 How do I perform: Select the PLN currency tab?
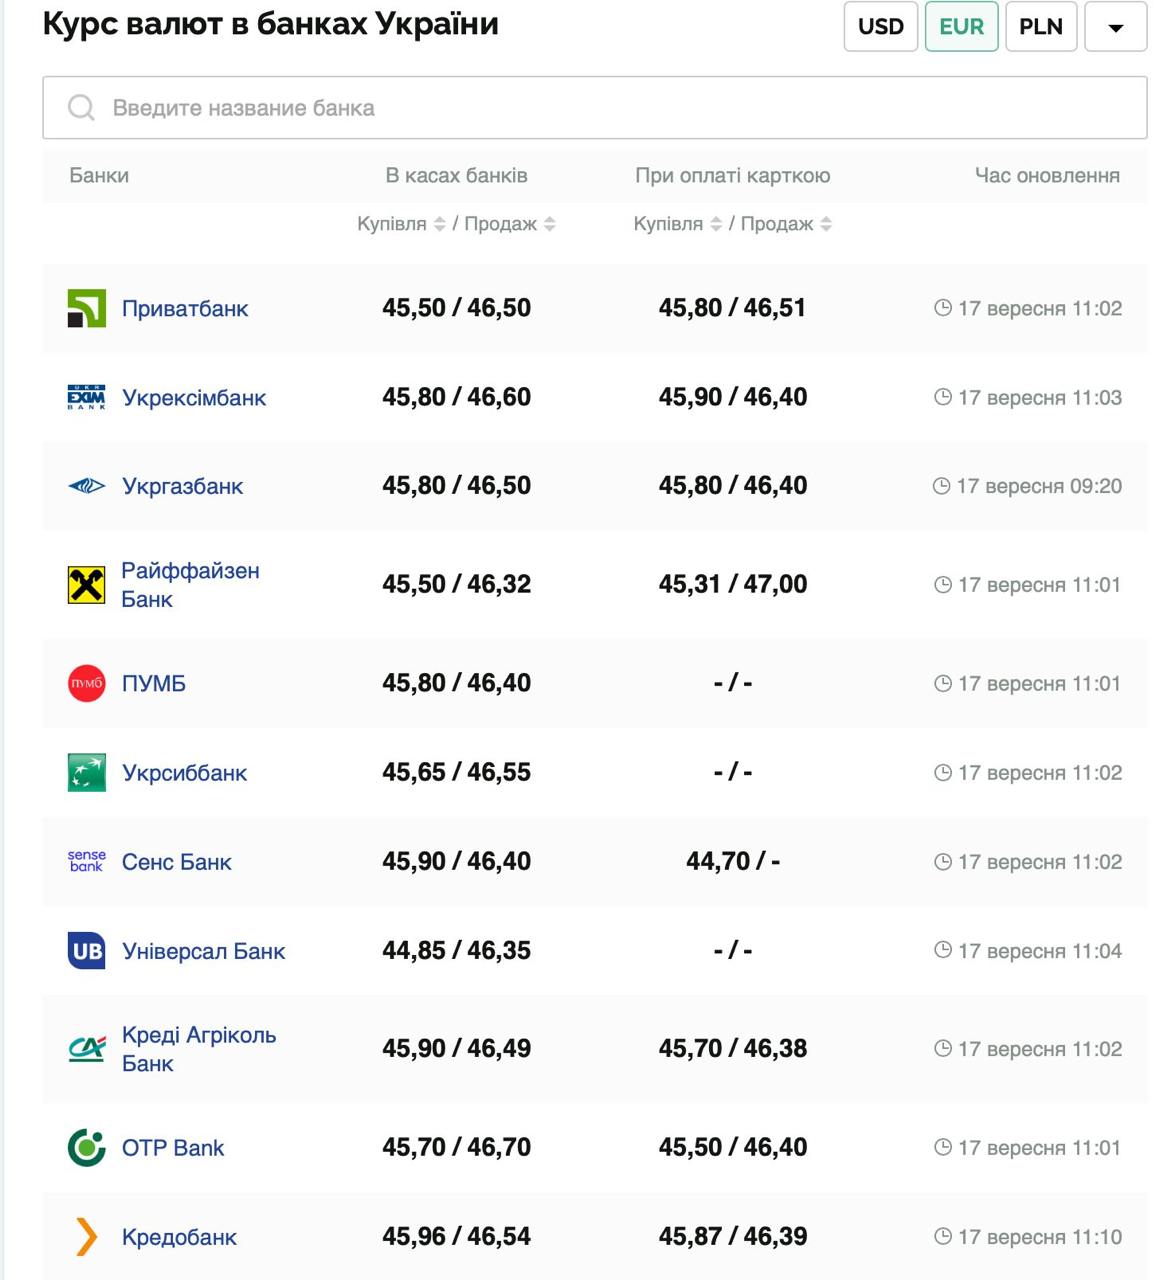point(1040,27)
